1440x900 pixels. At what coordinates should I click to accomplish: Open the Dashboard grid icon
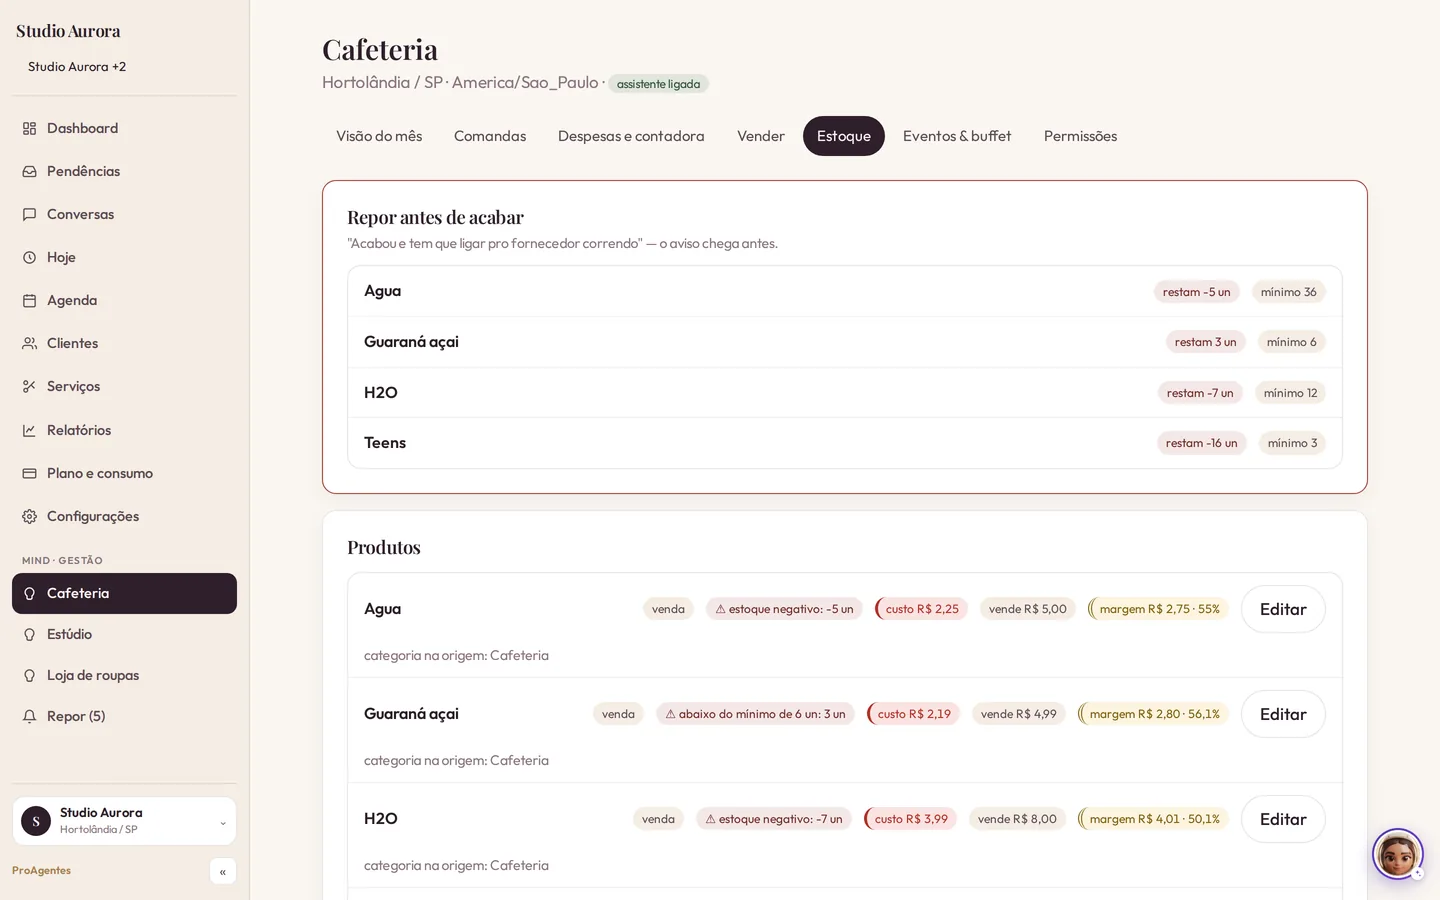tap(29, 128)
